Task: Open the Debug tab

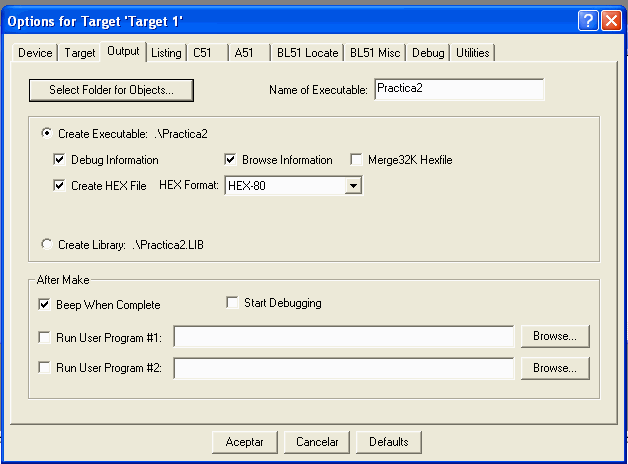Action: (x=428, y=53)
